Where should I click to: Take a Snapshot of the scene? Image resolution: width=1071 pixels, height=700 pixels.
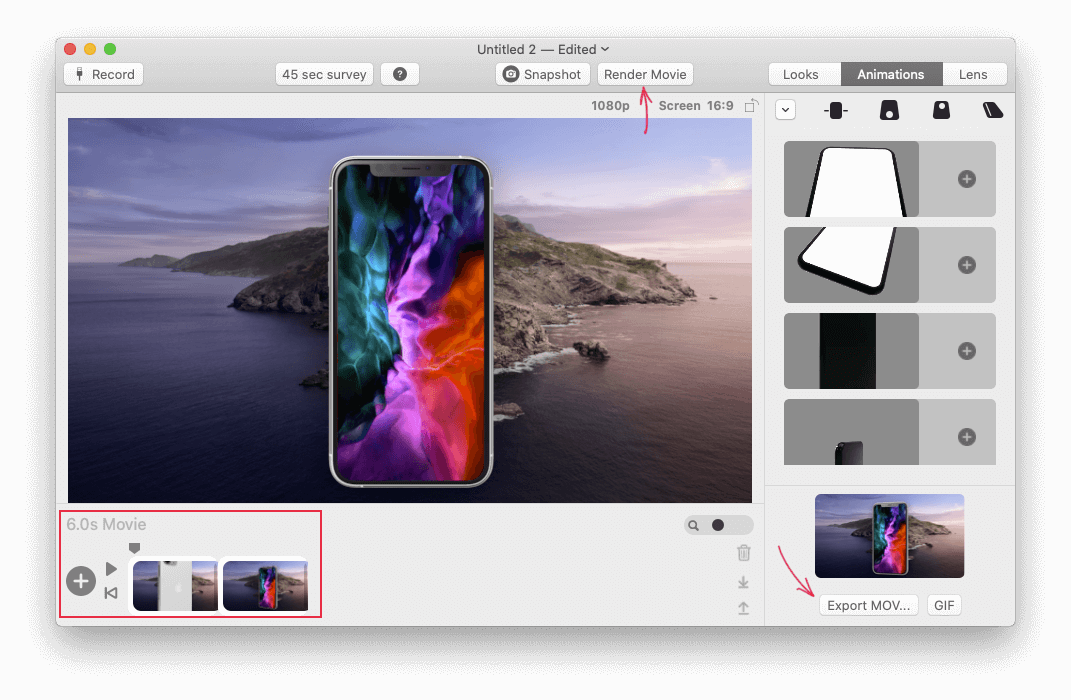[x=543, y=74]
